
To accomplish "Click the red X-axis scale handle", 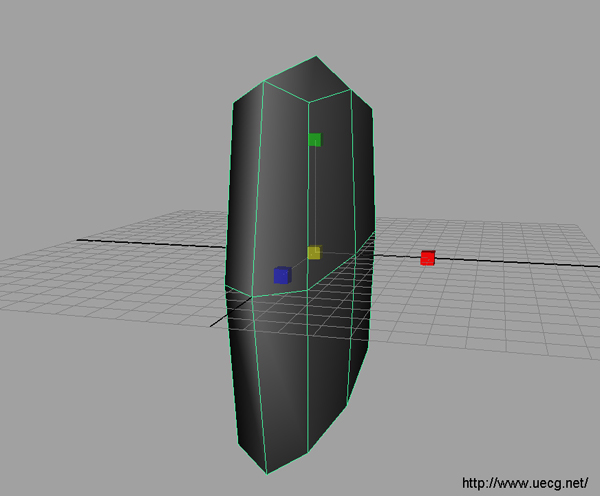I will click(x=428, y=258).
